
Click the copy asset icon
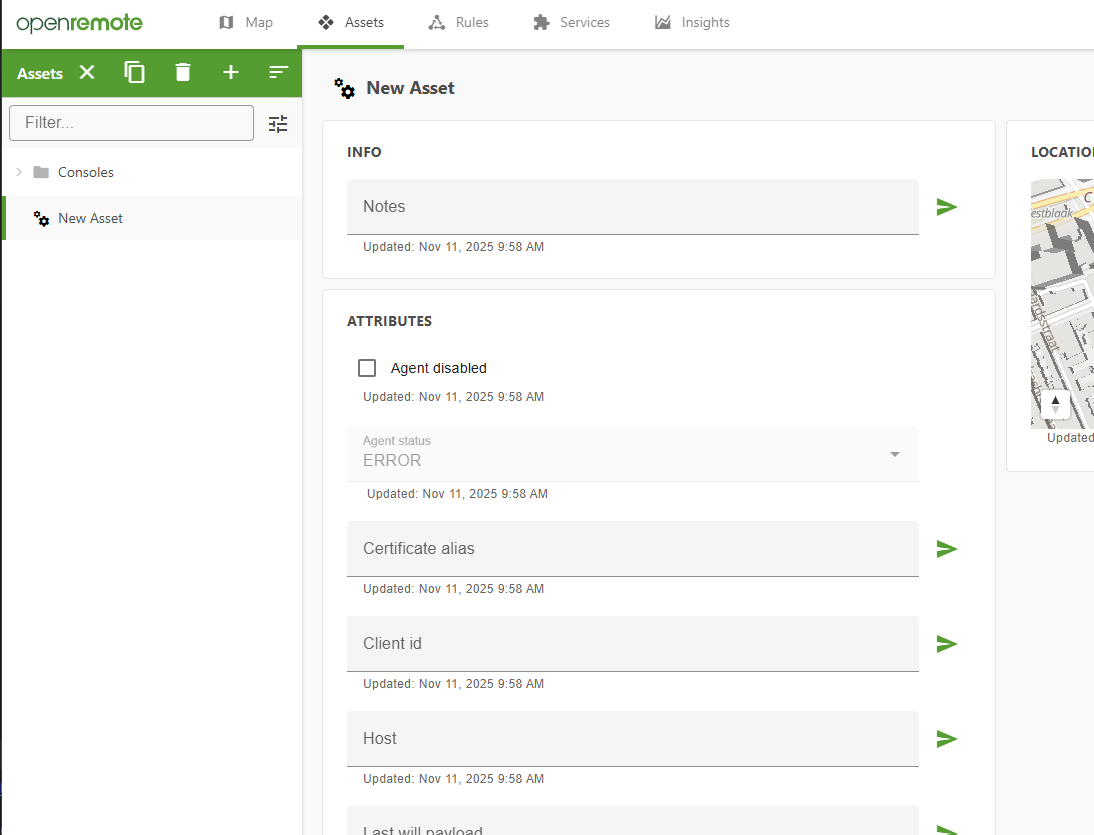pyautogui.click(x=135, y=73)
